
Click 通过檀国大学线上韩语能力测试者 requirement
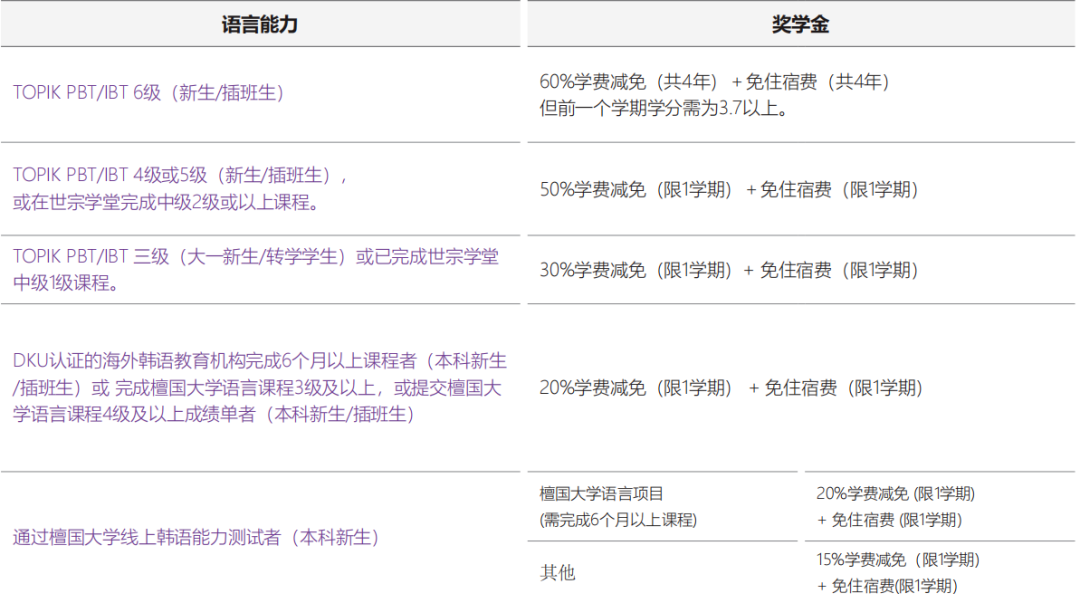pyautogui.click(x=196, y=538)
